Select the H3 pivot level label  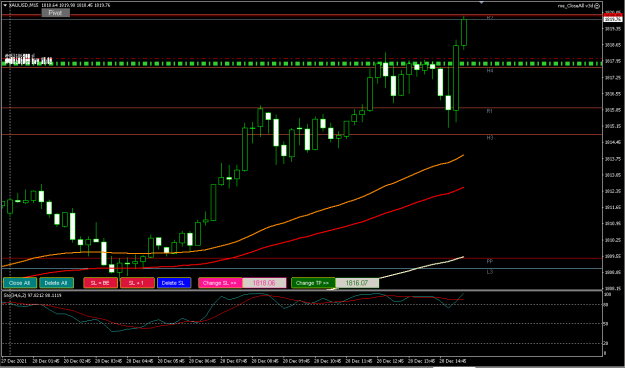490,138
